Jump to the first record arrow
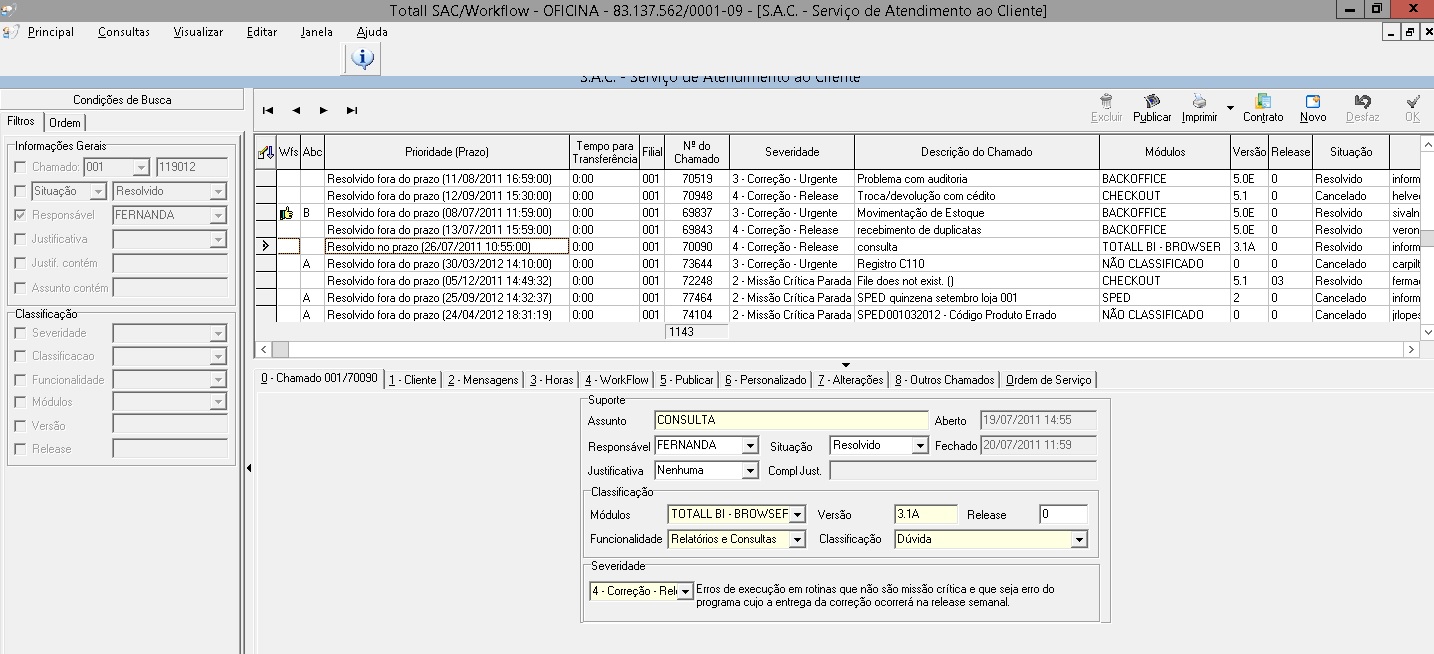 pos(268,110)
